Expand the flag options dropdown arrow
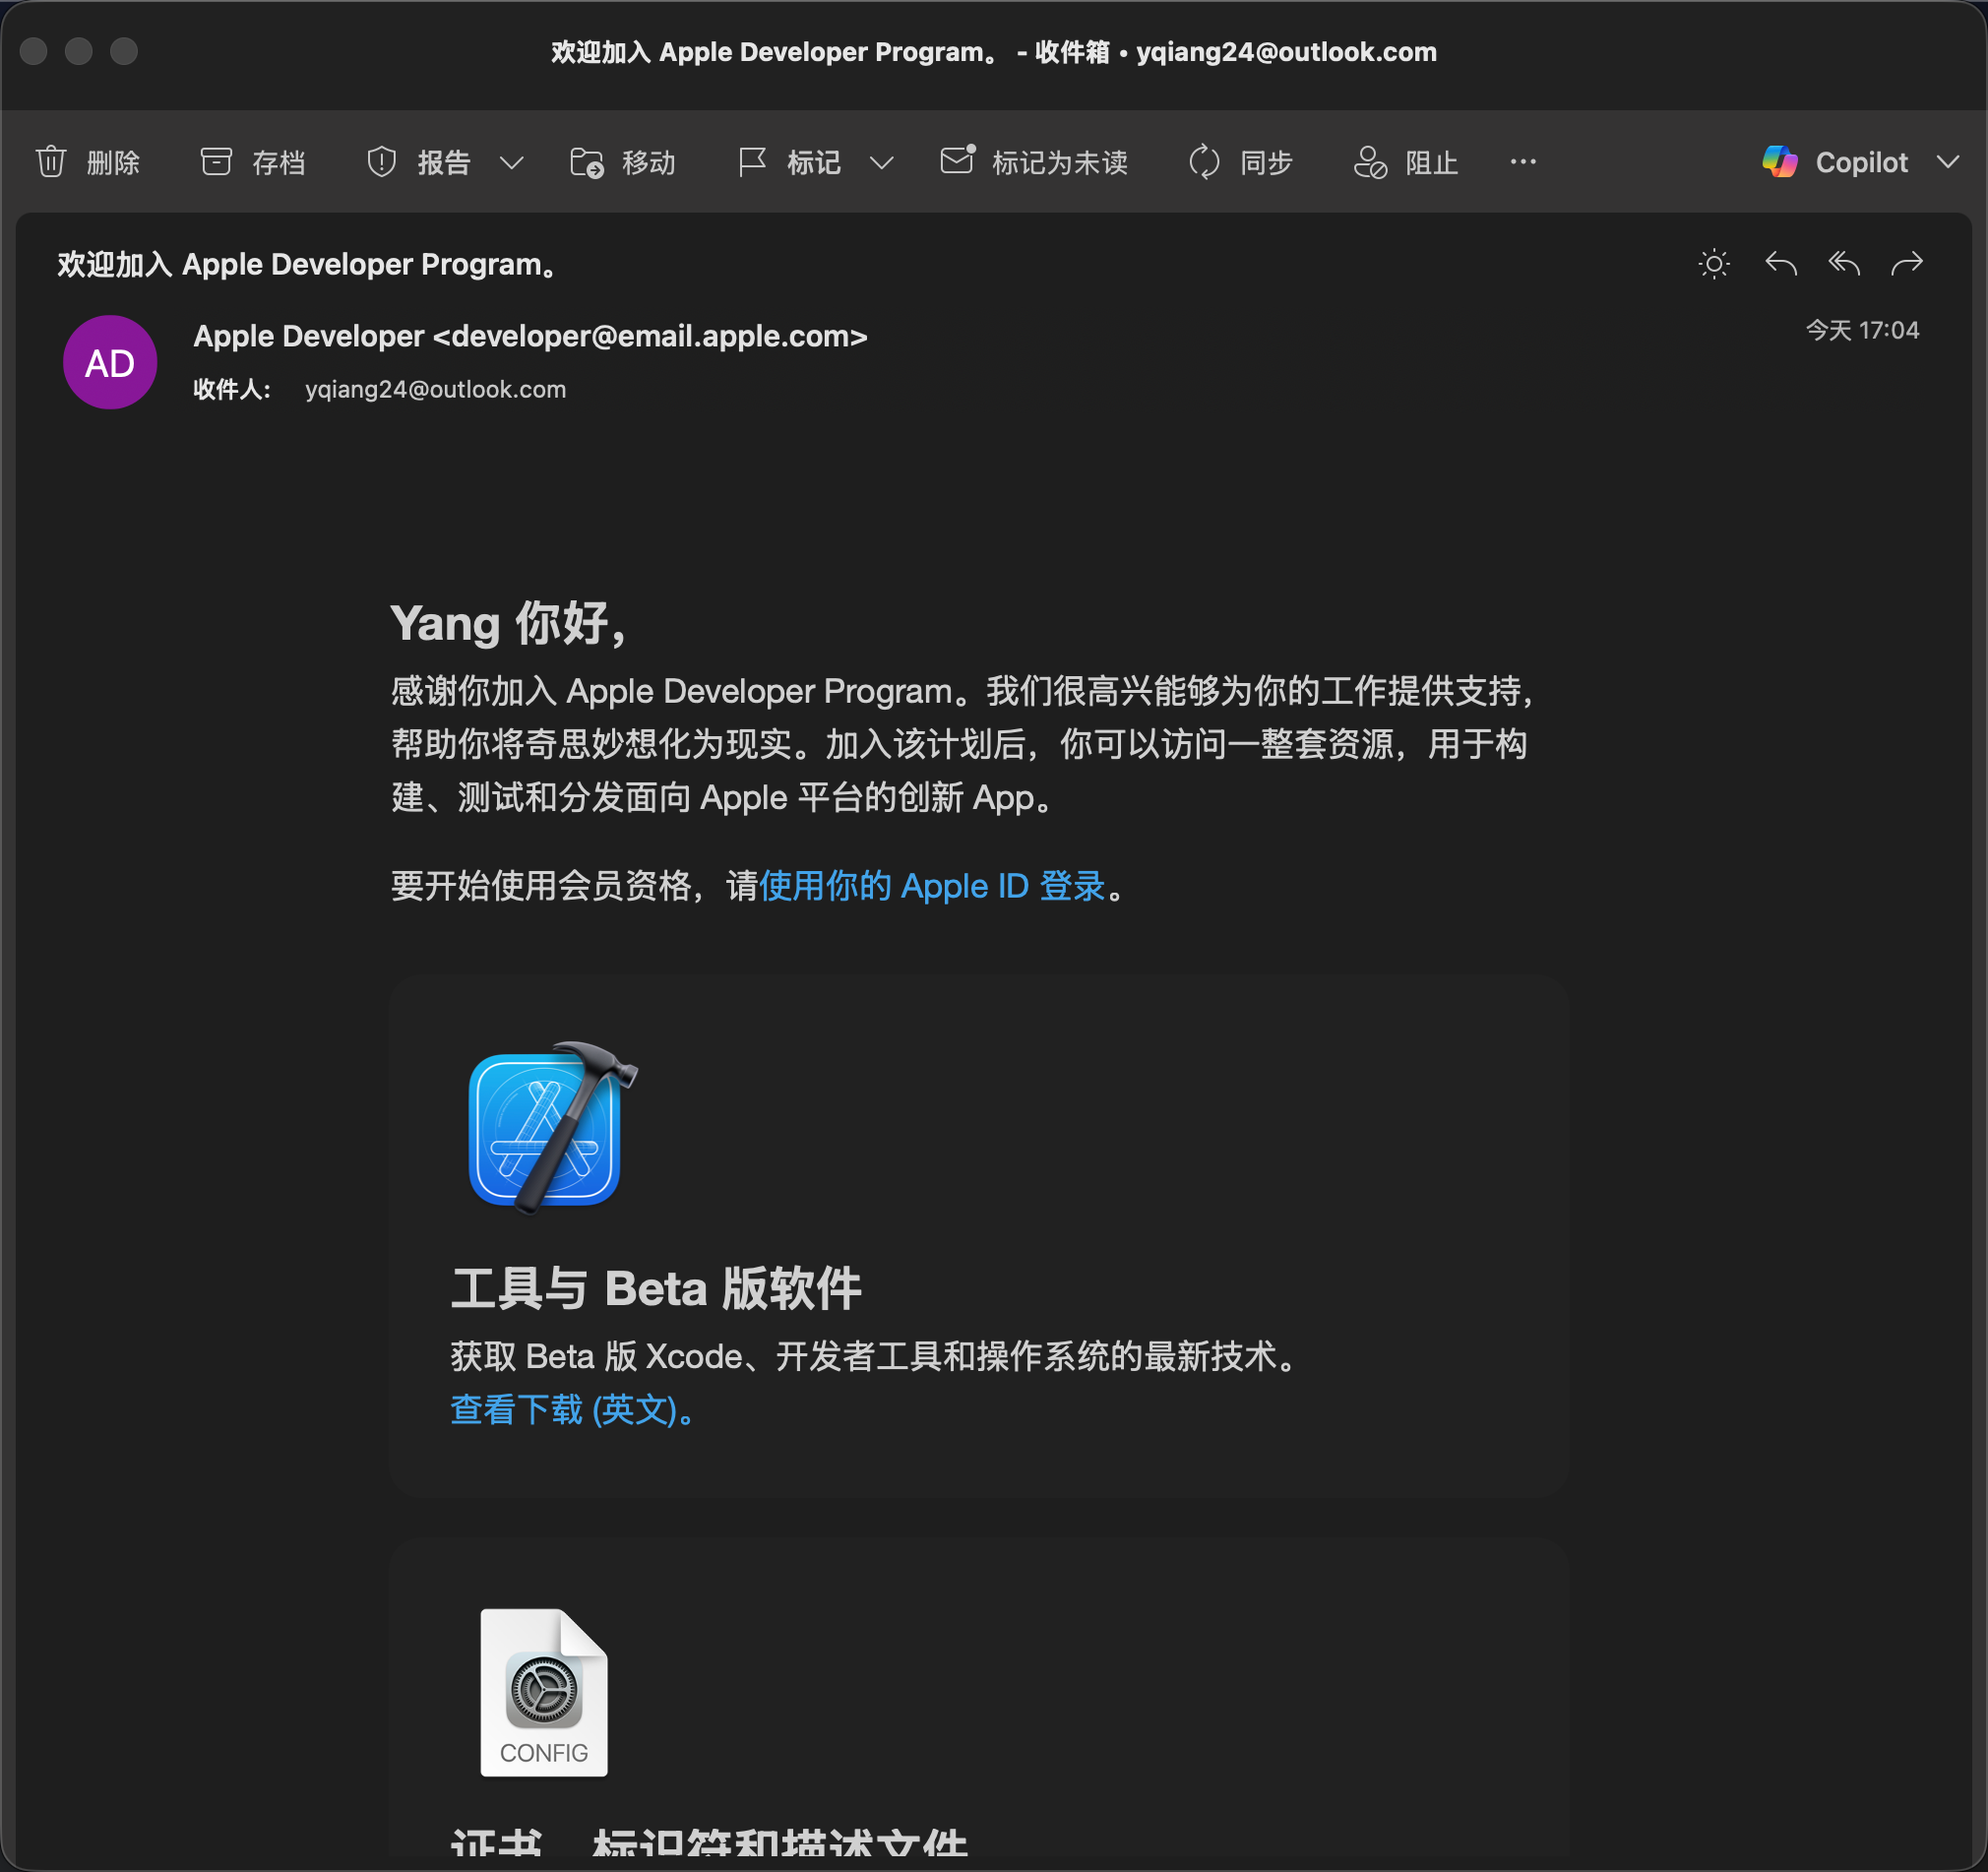This screenshot has height=1872, width=1988. coord(882,163)
